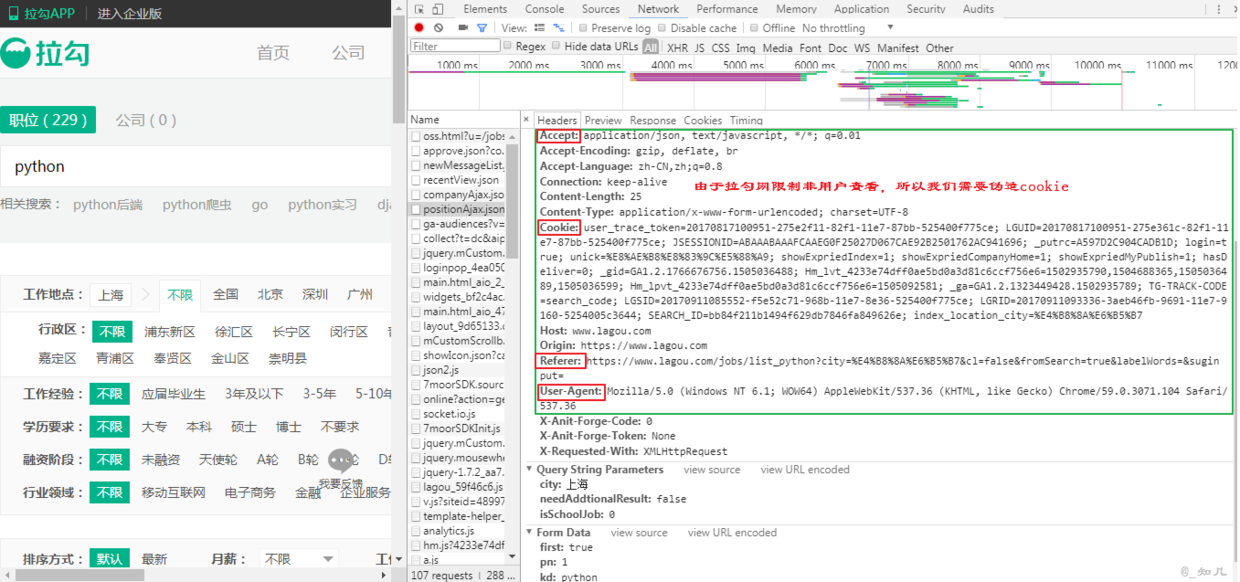Select 不限 under 行业领域 filter
Image resolution: width=1240 pixels, height=582 pixels.
tap(109, 493)
